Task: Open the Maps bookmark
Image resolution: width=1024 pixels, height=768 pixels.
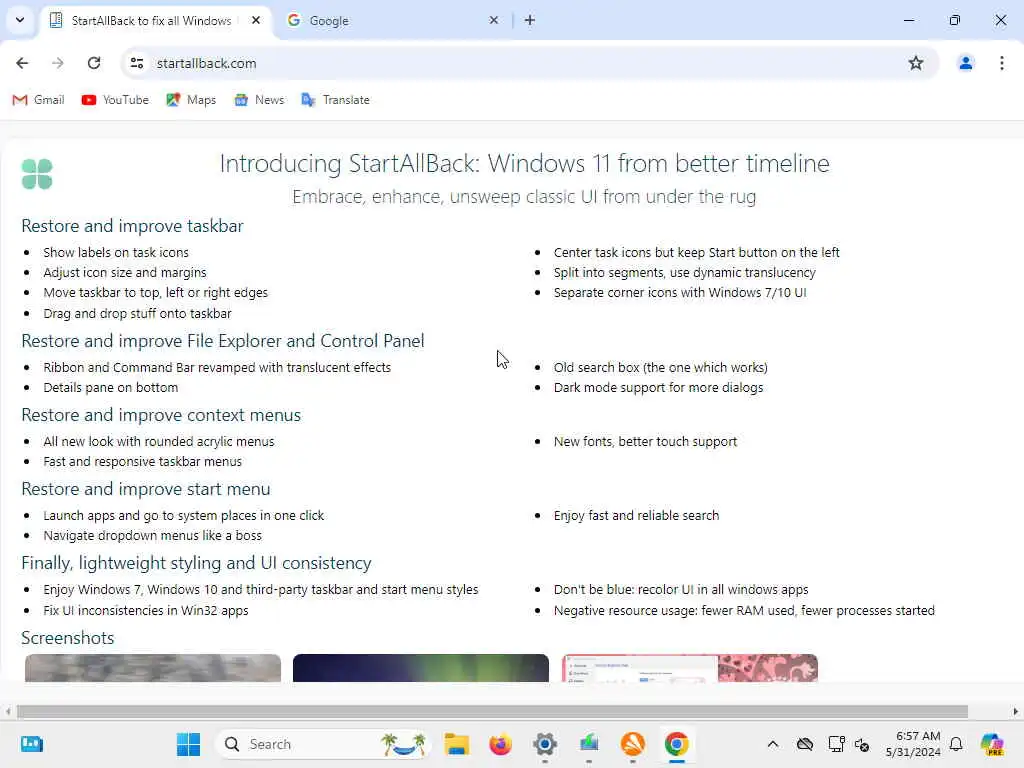Action: coord(191,100)
